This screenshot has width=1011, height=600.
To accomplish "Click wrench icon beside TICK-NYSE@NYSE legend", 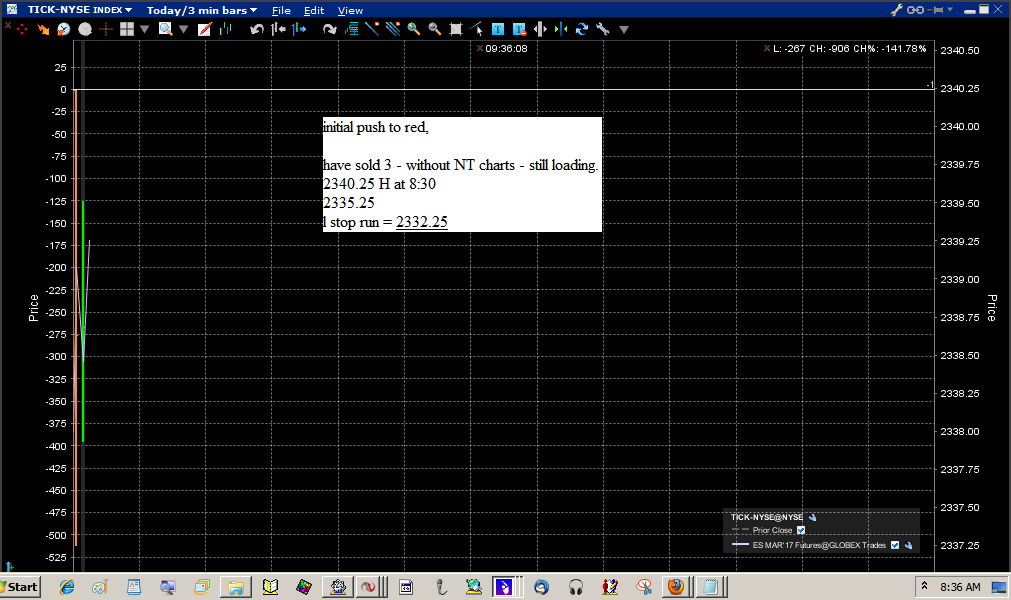I will click(x=812, y=517).
